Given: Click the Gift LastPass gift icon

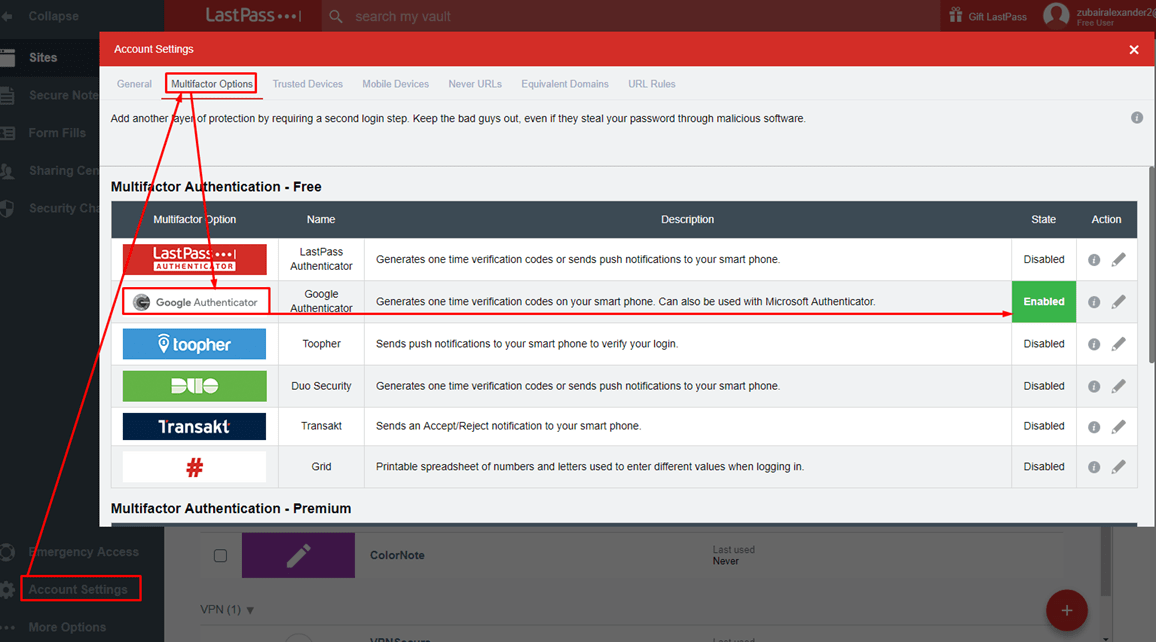Looking at the screenshot, I should coord(955,15).
